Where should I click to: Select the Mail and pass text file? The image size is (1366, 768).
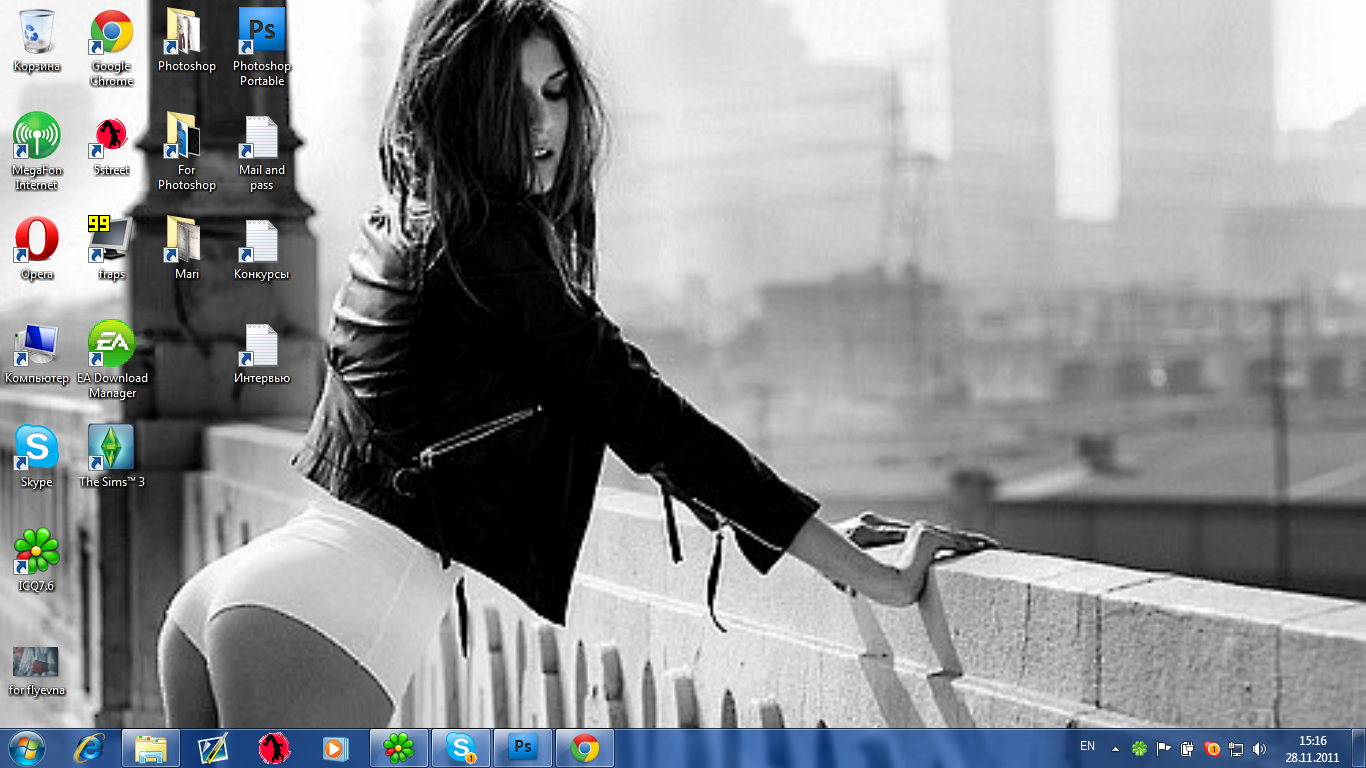click(262, 151)
